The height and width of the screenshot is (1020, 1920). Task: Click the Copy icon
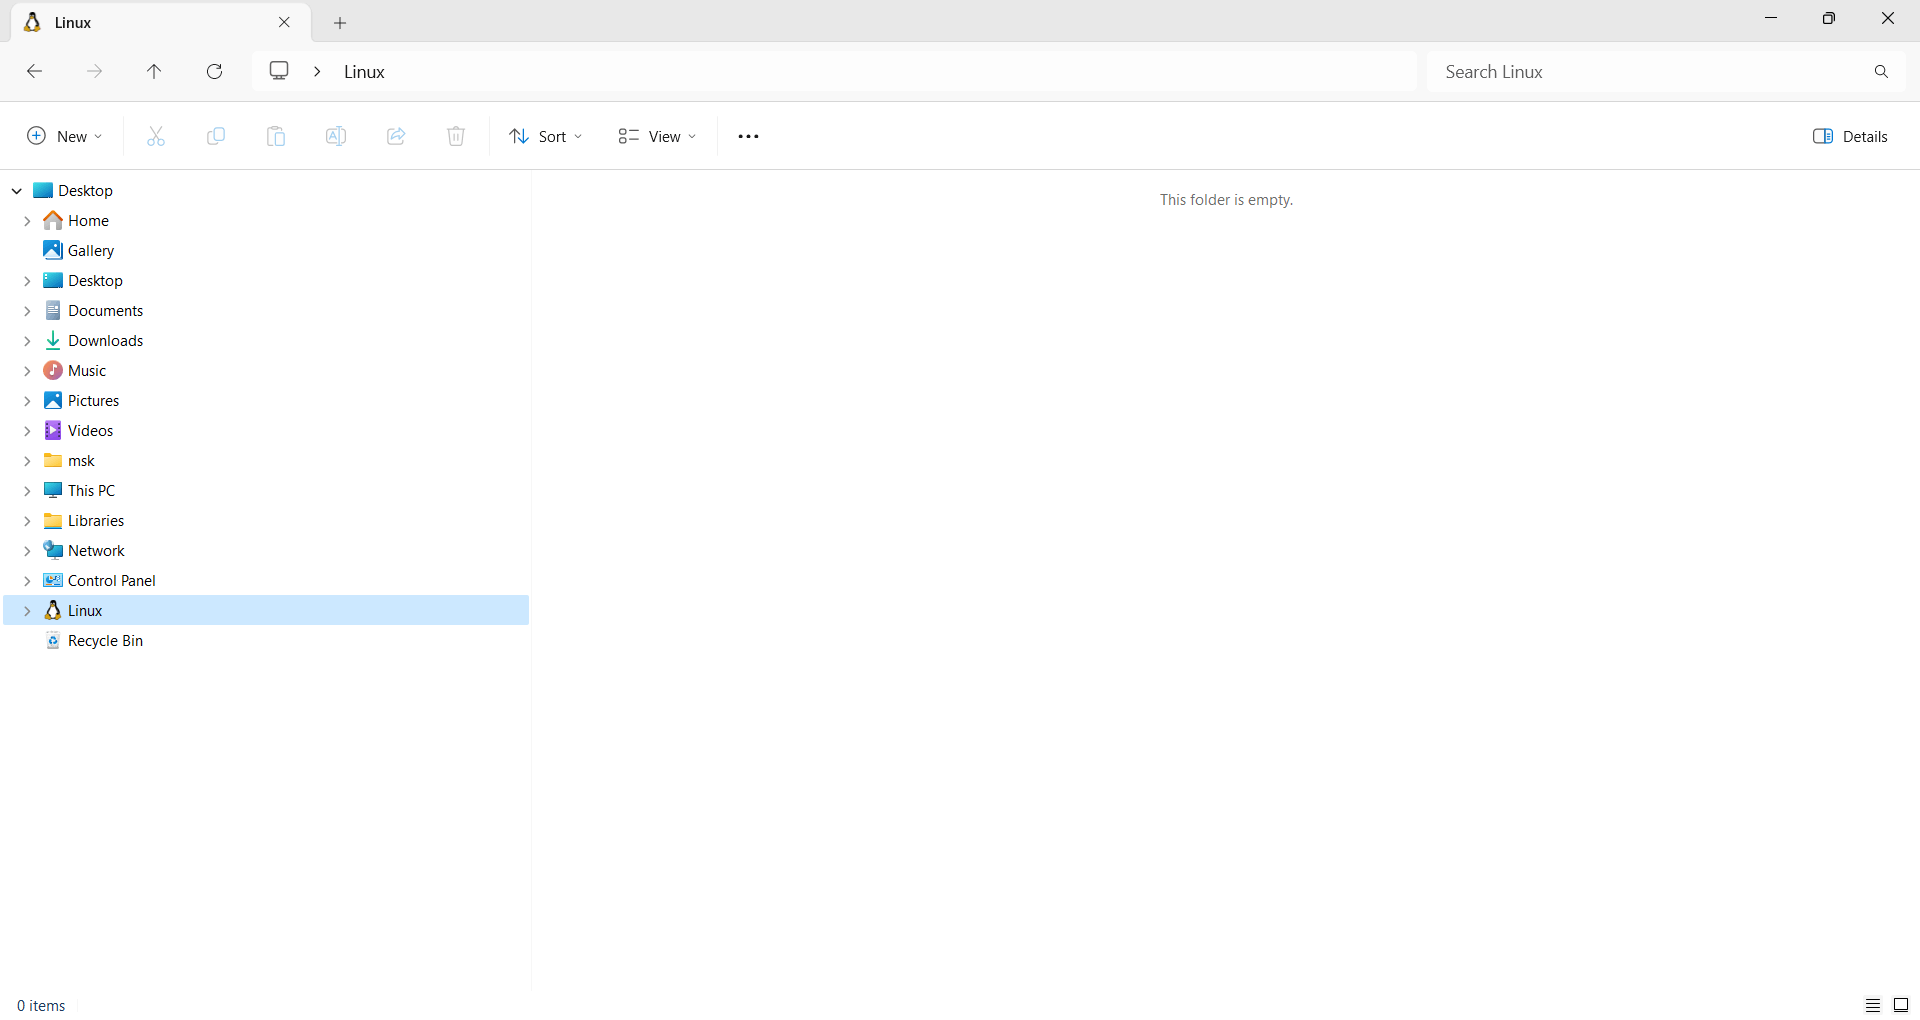216,136
